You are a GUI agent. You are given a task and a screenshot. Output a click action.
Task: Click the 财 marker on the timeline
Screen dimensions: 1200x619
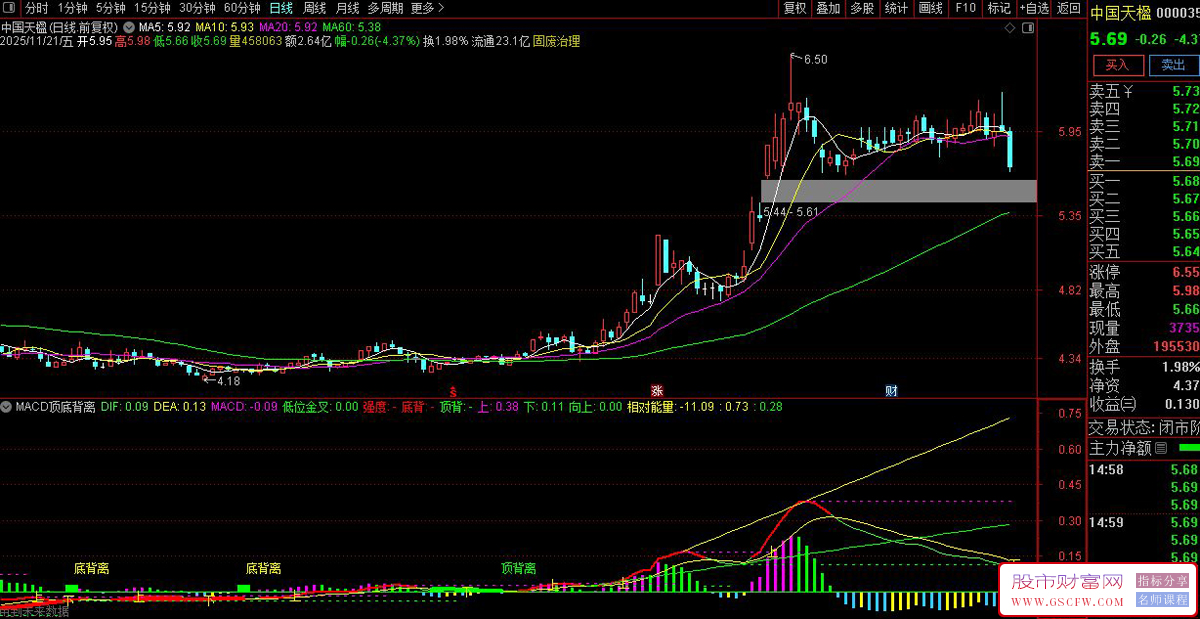coord(892,390)
